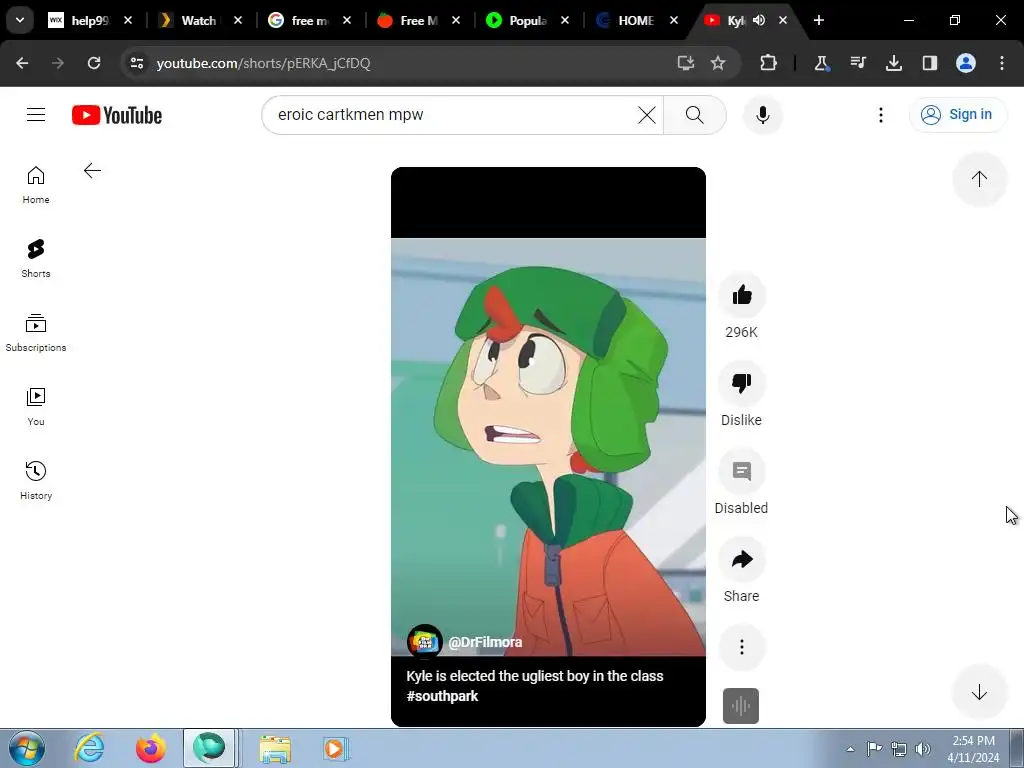Switch to the Popula tab
This screenshot has width=1024, height=768.
(526, 21)
